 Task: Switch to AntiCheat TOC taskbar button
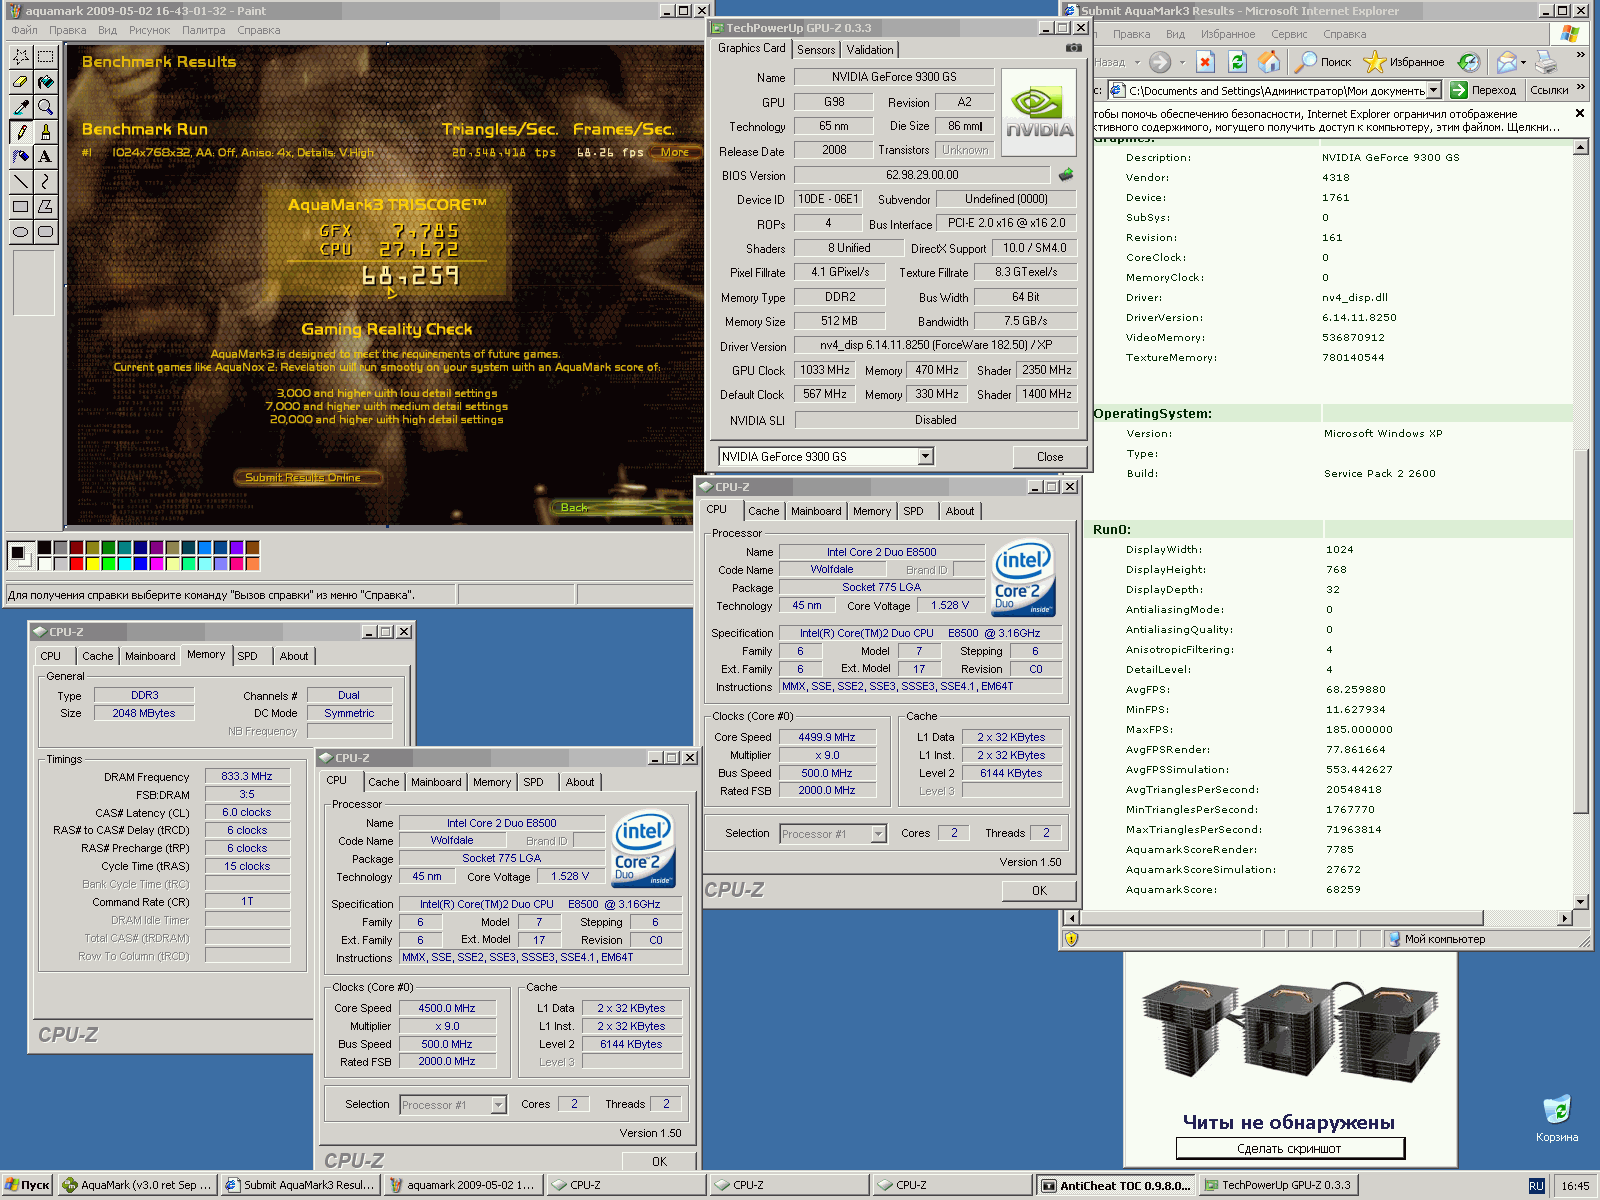tap(1115, 1185)
